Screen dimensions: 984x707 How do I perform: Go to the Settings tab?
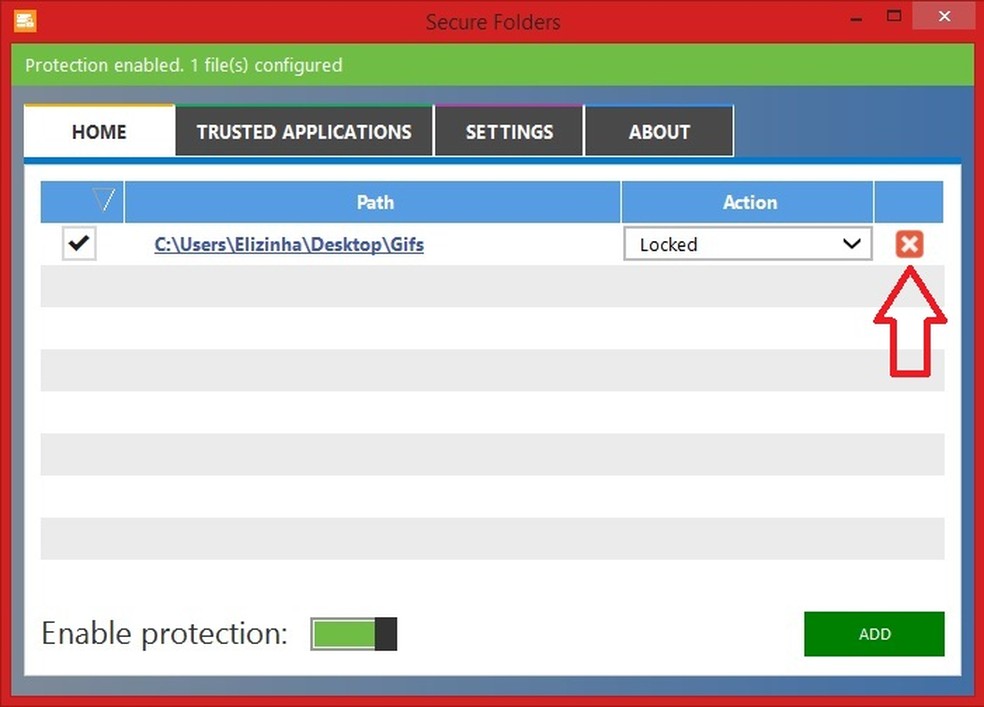pos(509,131)
